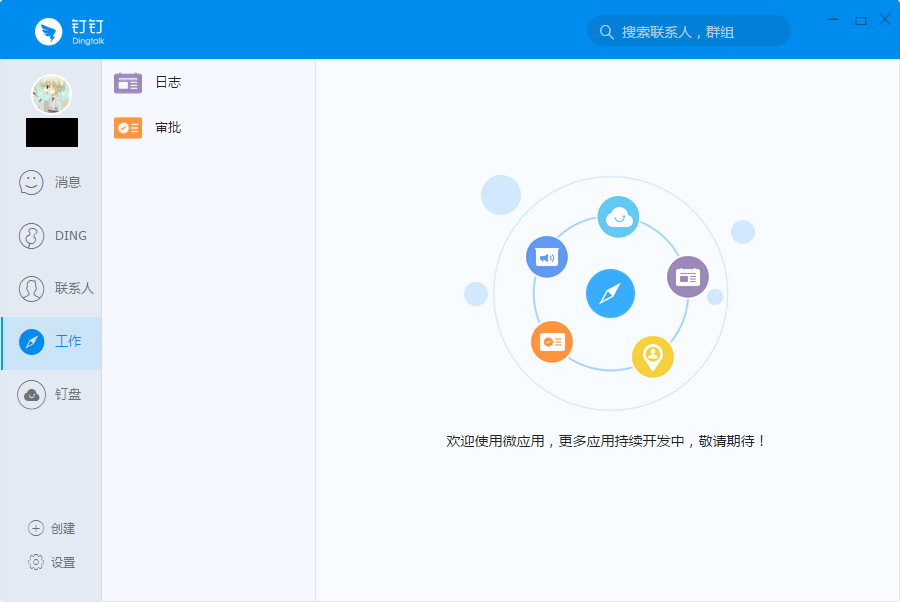
Task: Select the 工作 compass icon in sidebar
Action: coord(32,342)
